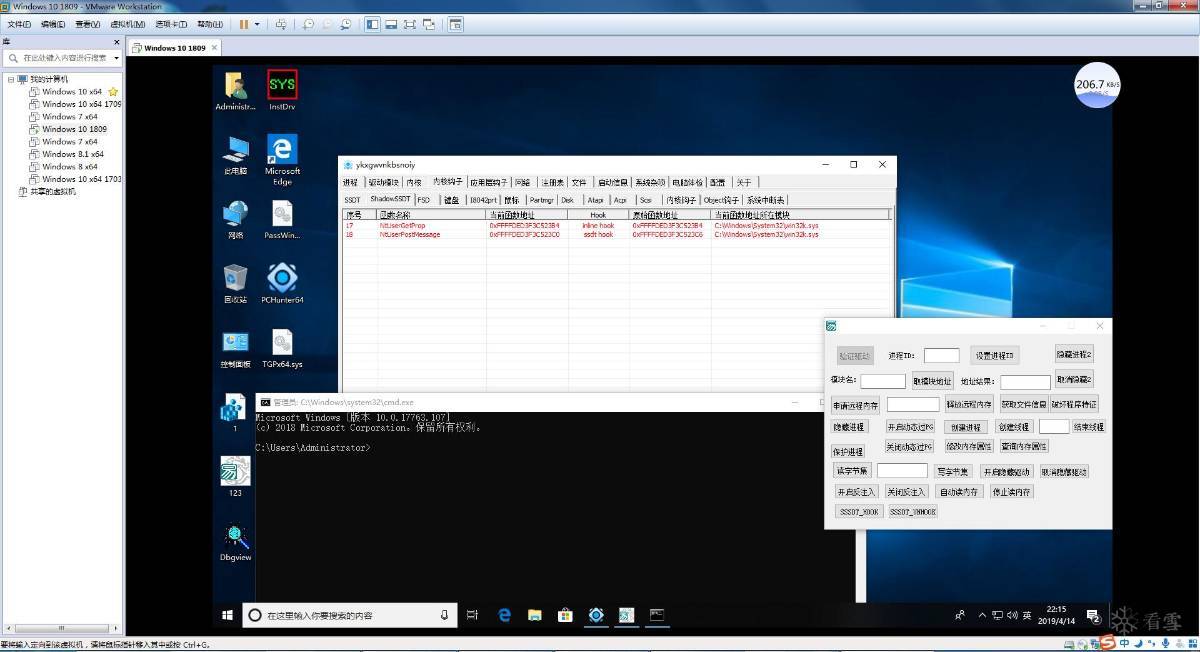1200x652 pixels.
Task: Open Edge from guest taskbar
Action: click(505, 615)
